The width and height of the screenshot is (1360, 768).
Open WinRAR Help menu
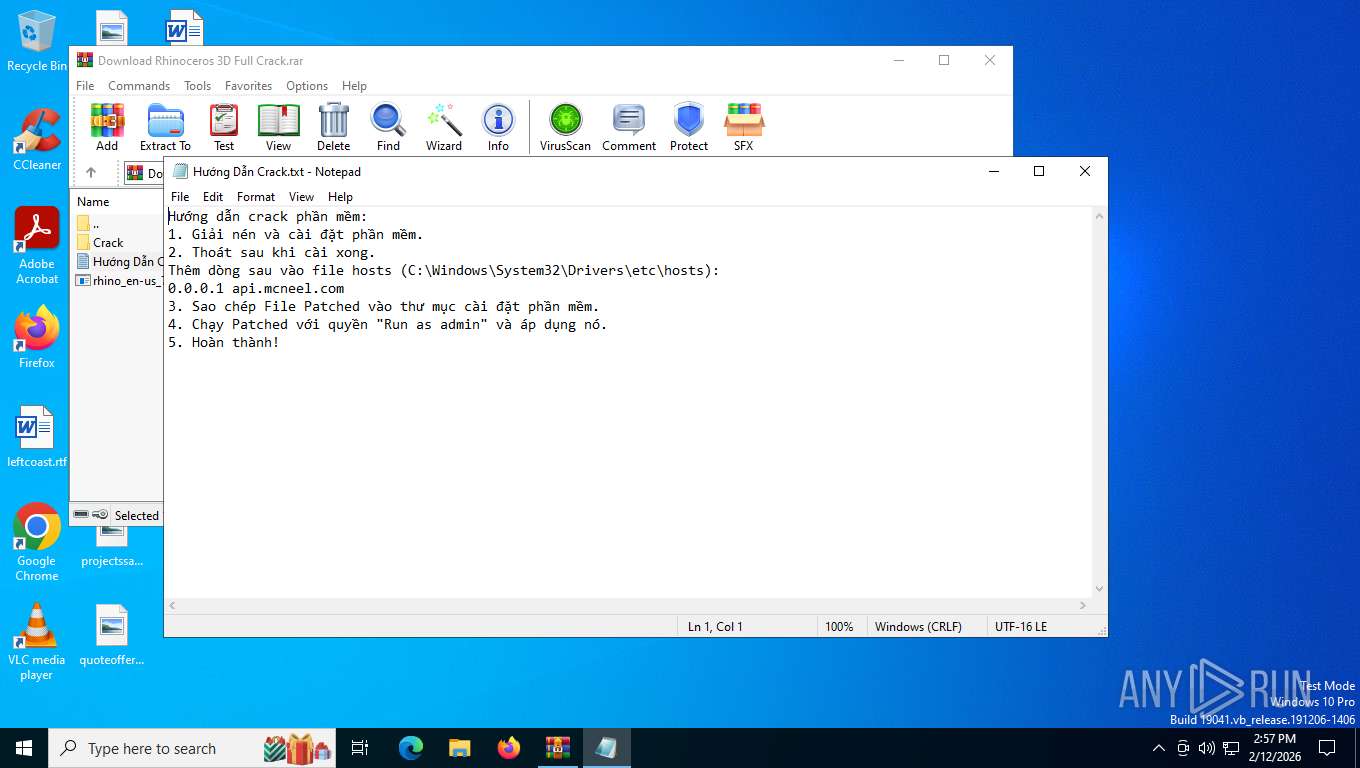[354, 86]
